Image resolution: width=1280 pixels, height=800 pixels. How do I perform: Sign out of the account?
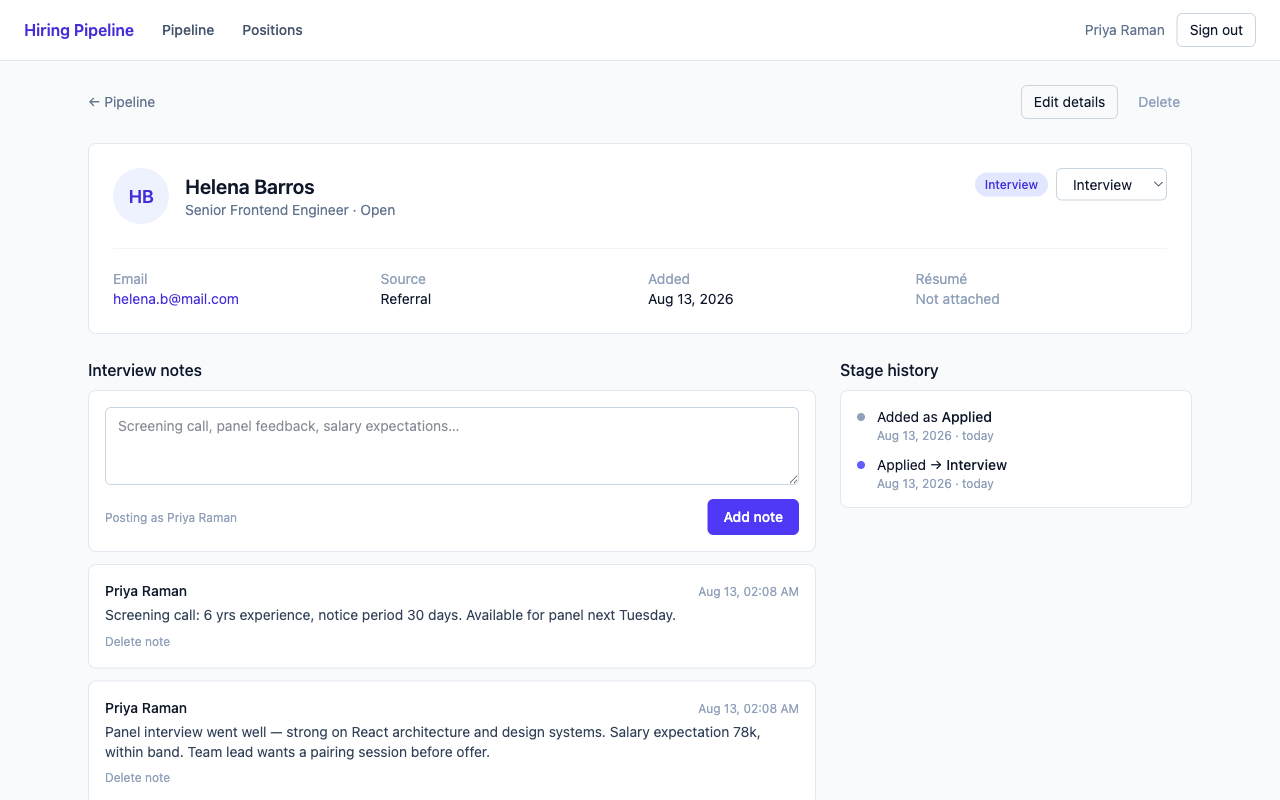point(1216,30)
